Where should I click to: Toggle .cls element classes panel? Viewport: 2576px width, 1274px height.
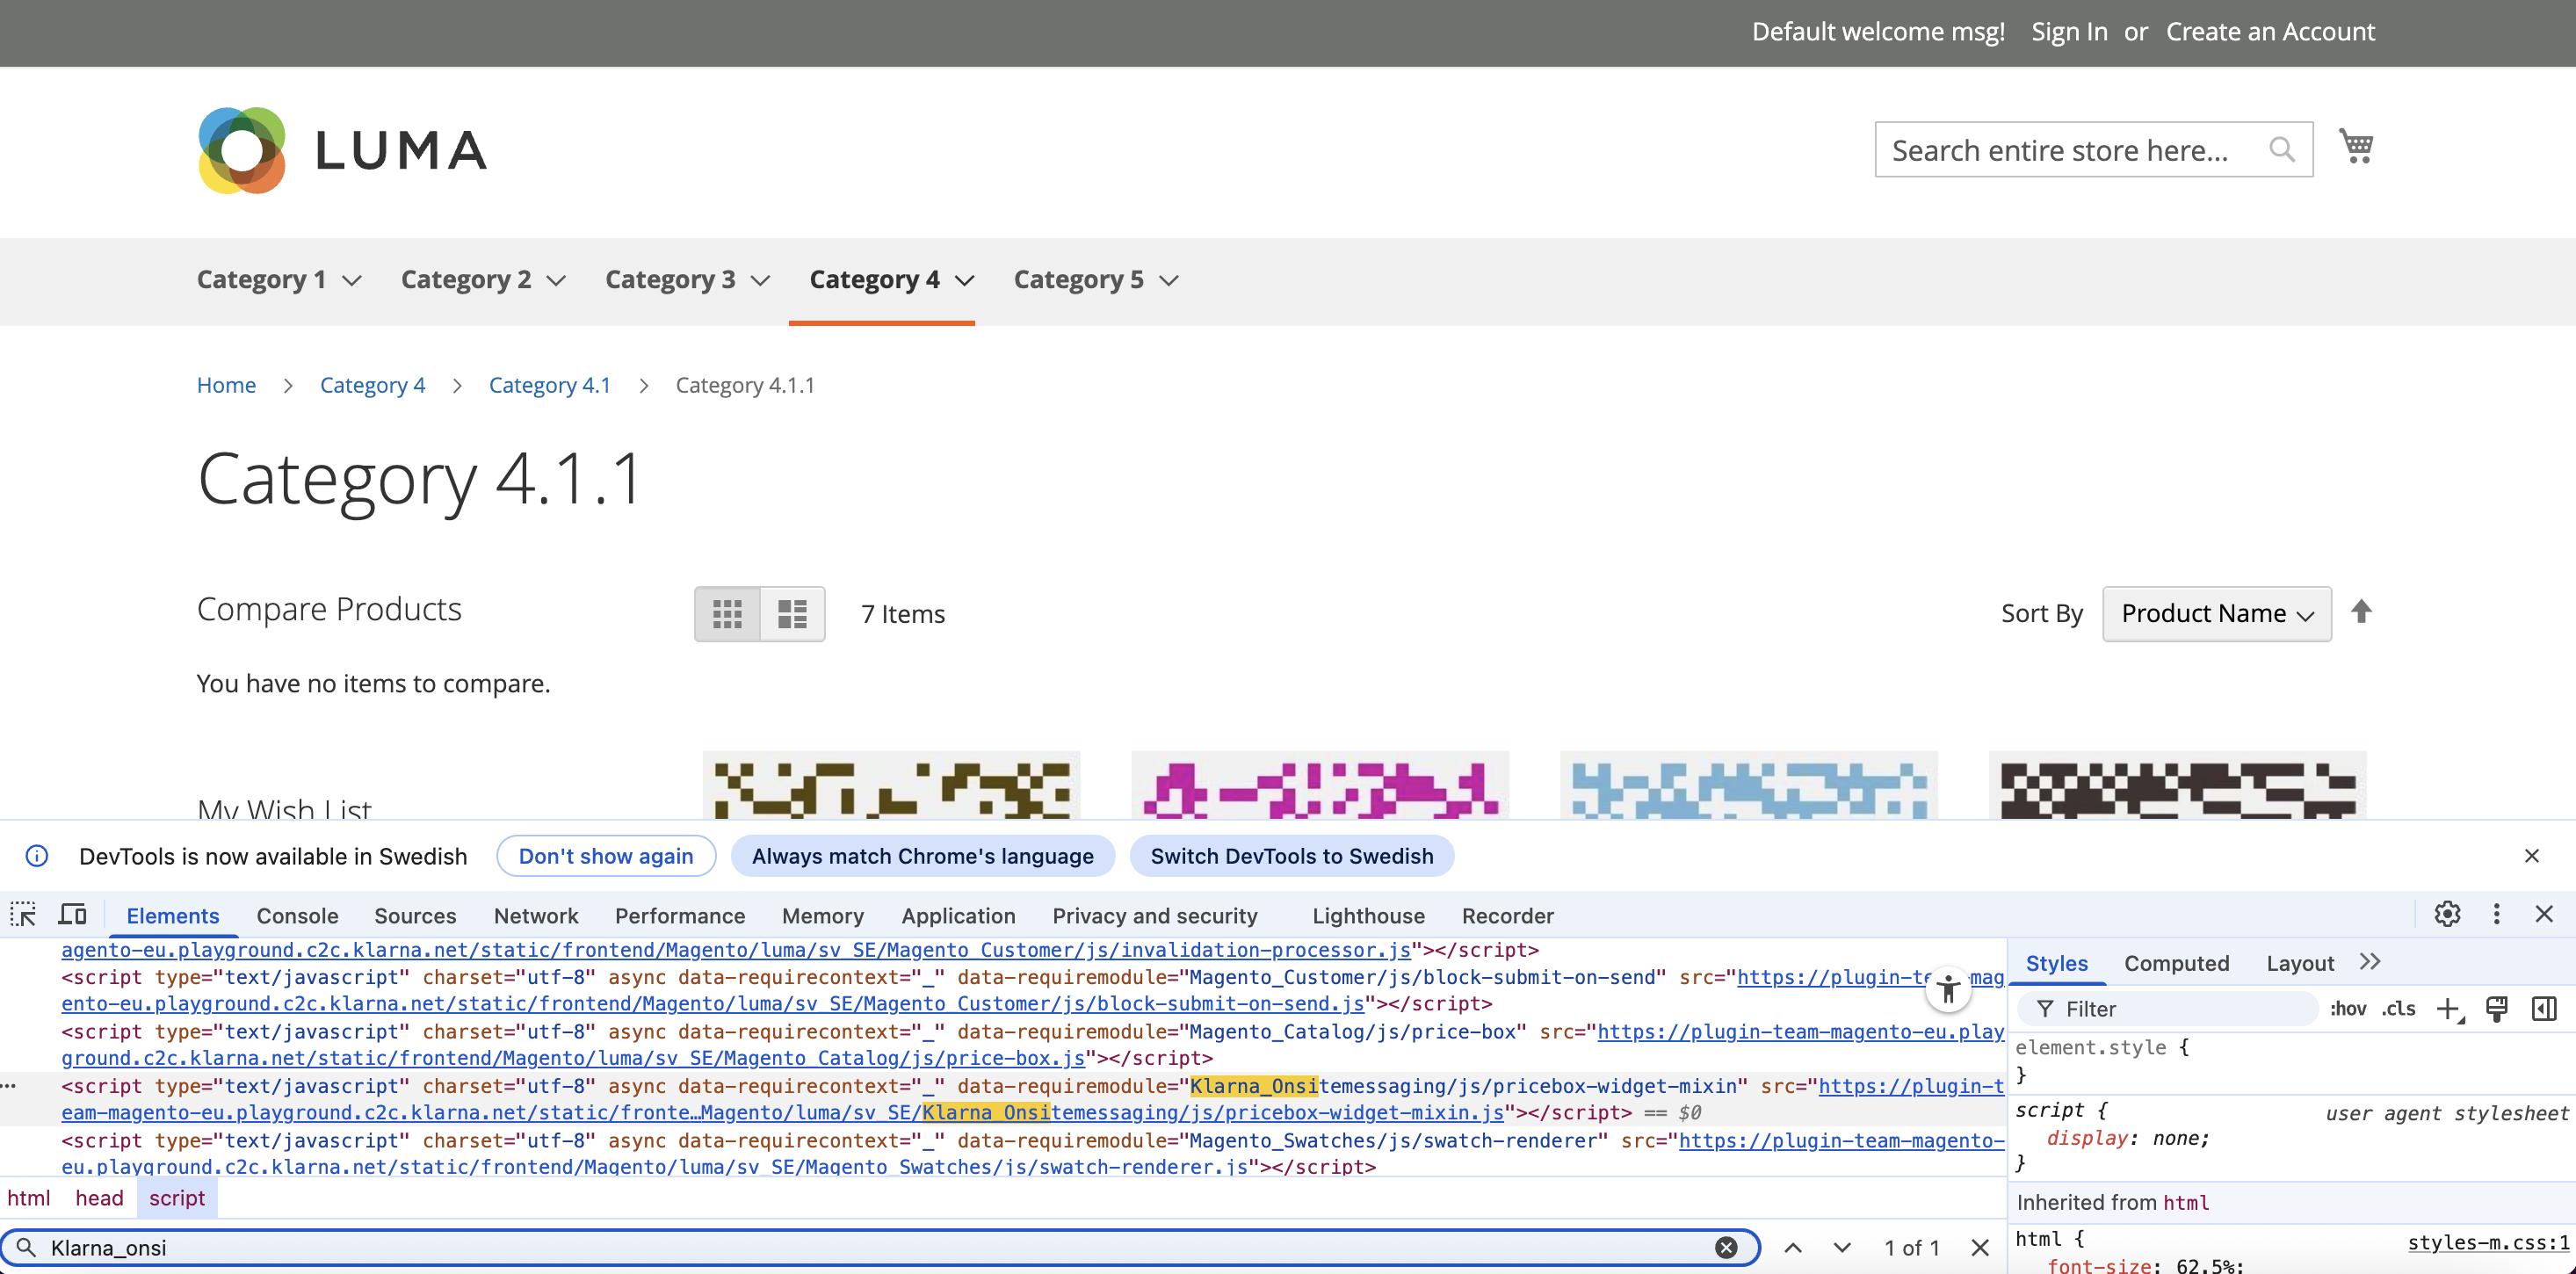[x=2398, y=1009]
